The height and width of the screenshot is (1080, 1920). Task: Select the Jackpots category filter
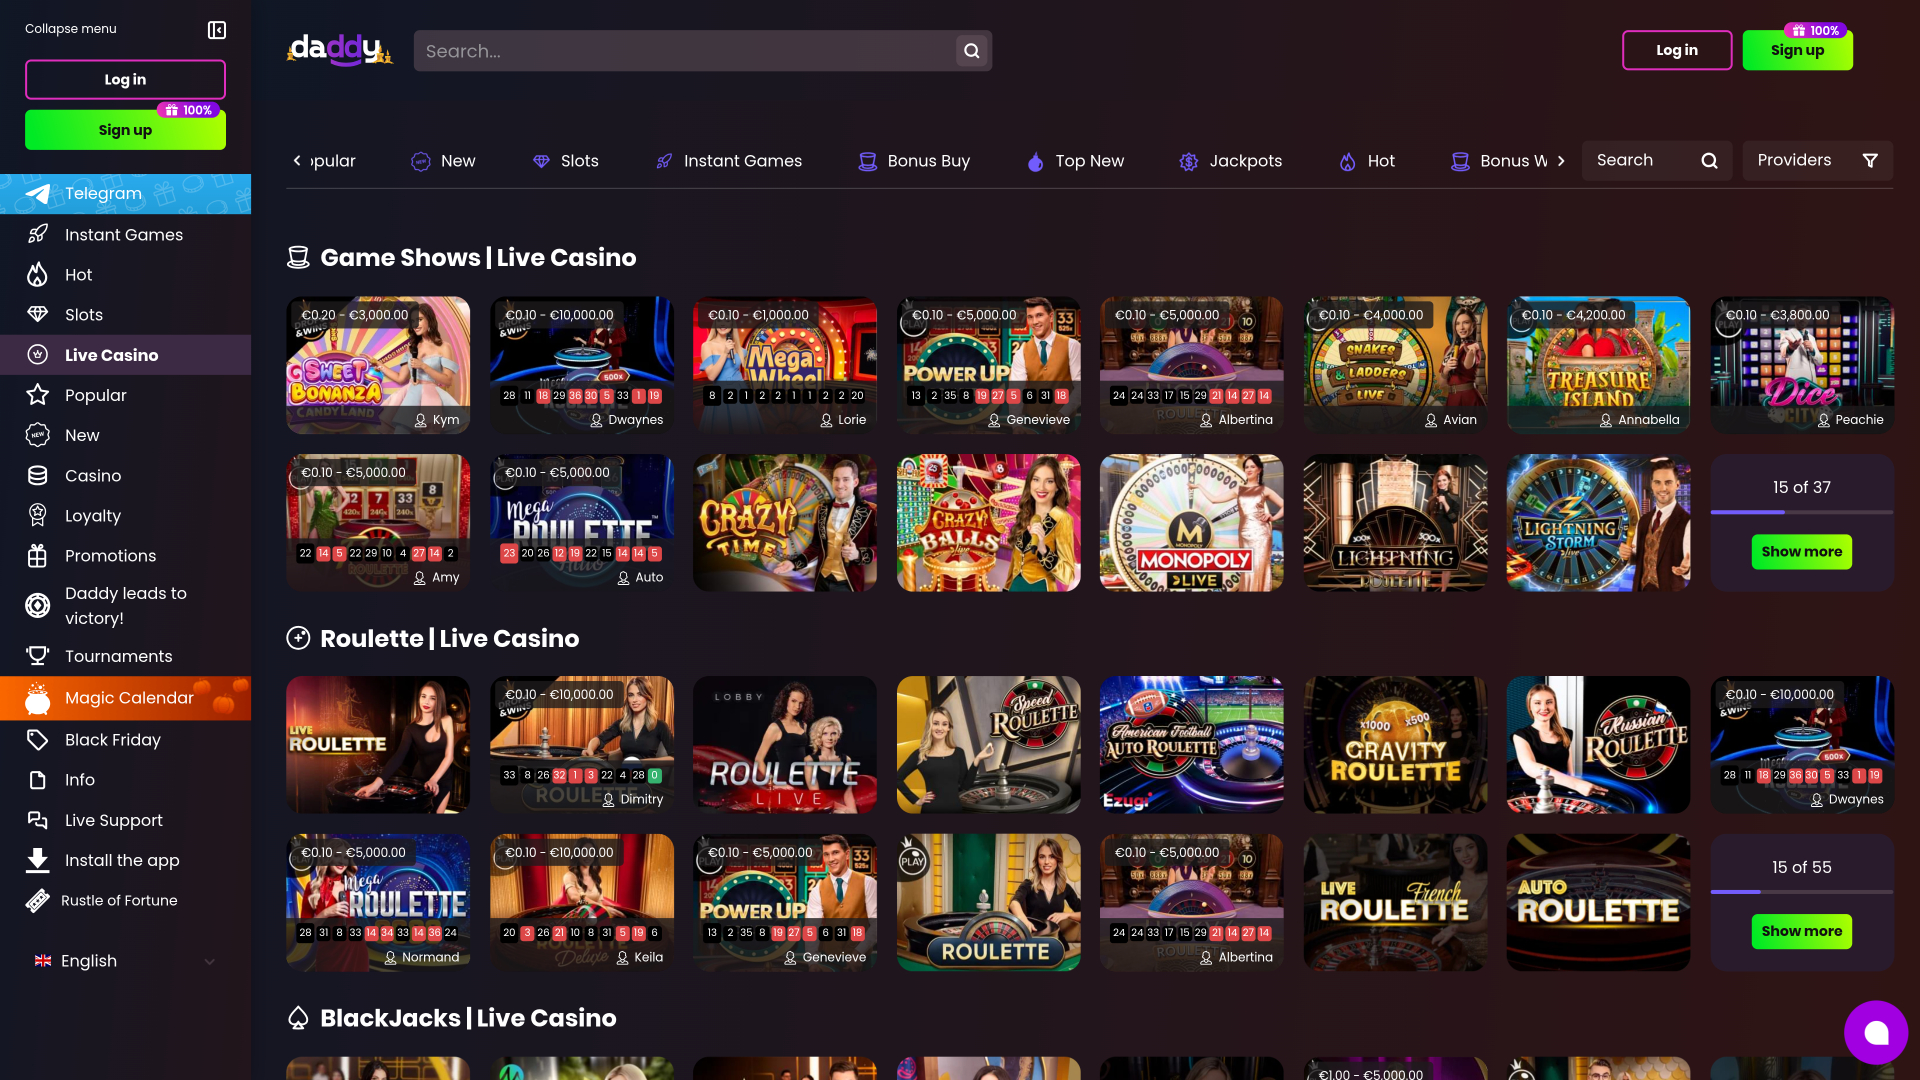(x=1246, y=160)
